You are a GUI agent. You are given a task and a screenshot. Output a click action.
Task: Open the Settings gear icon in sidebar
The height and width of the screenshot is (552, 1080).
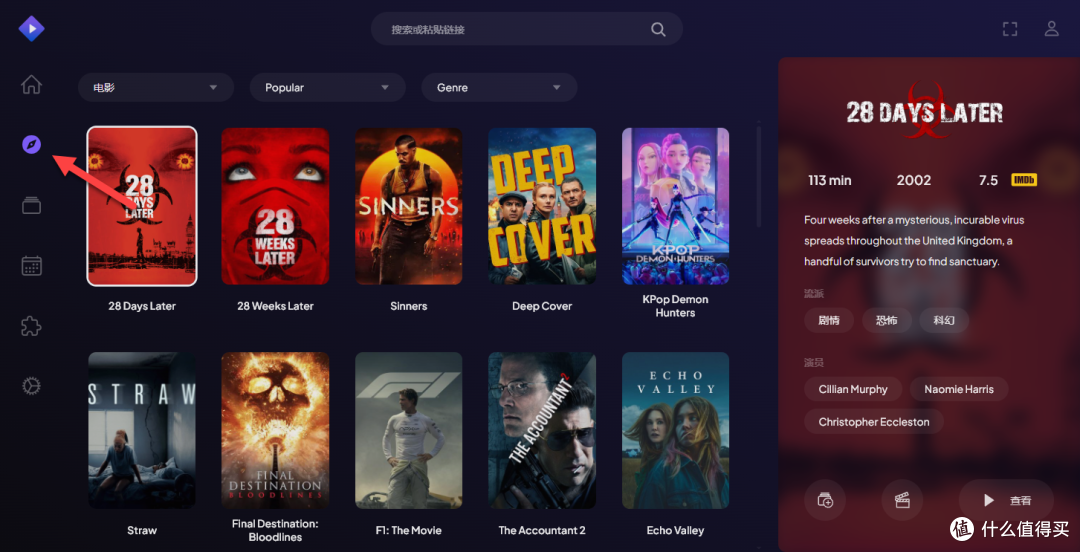click(x=32, y=386)
